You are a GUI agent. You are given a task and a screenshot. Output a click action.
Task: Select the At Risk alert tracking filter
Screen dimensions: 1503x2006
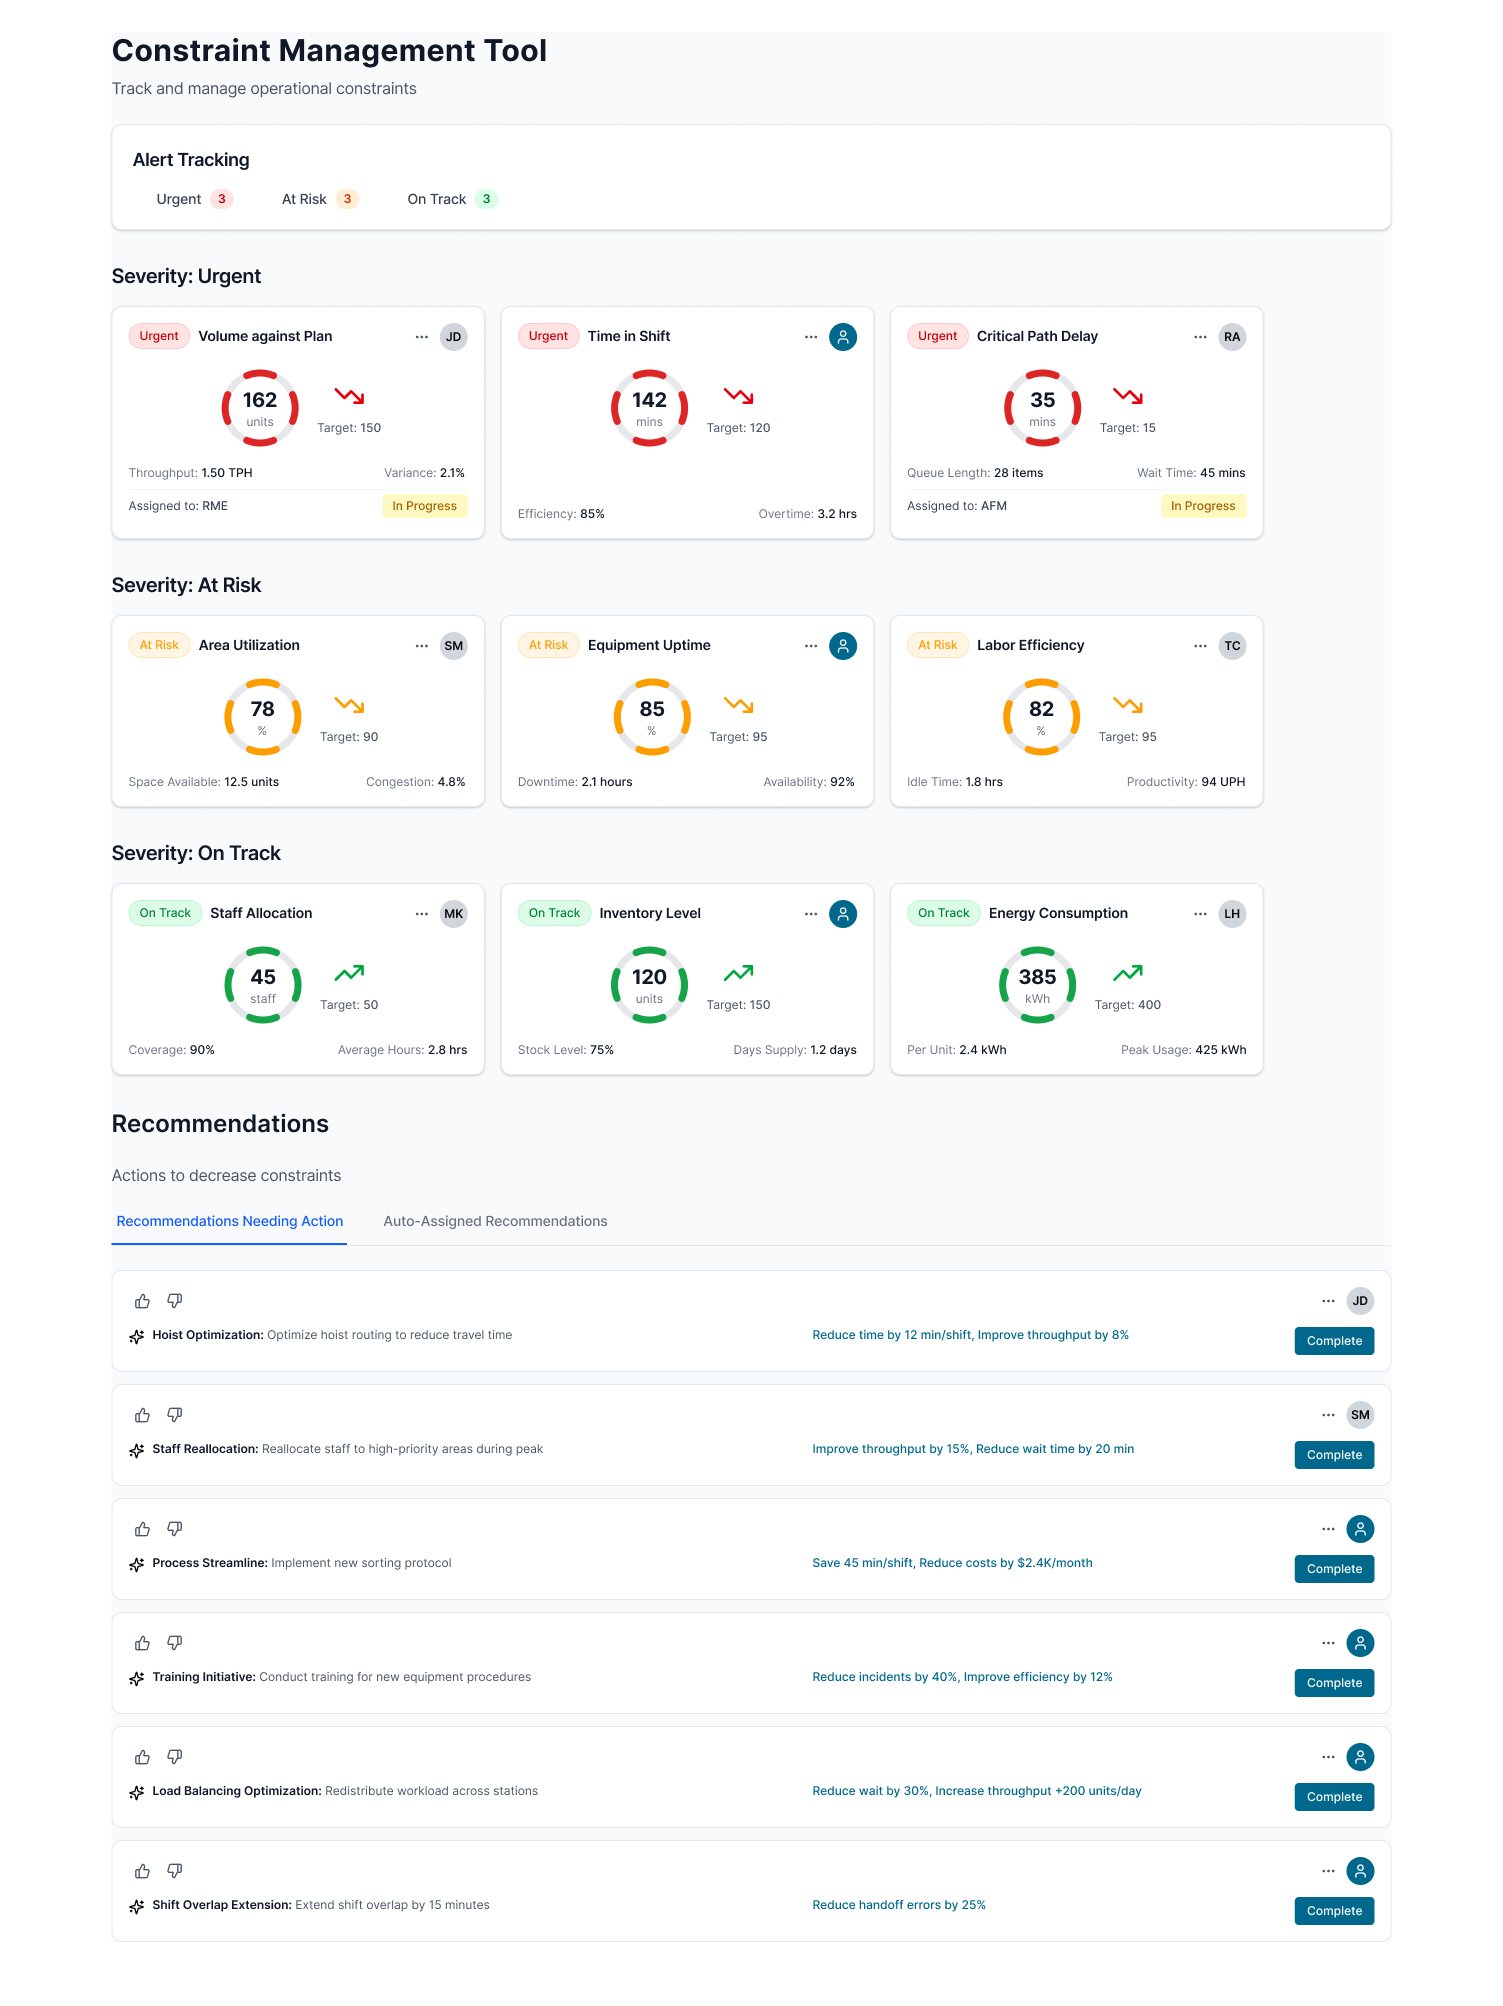pyautogui.click(x=319, y=199)
